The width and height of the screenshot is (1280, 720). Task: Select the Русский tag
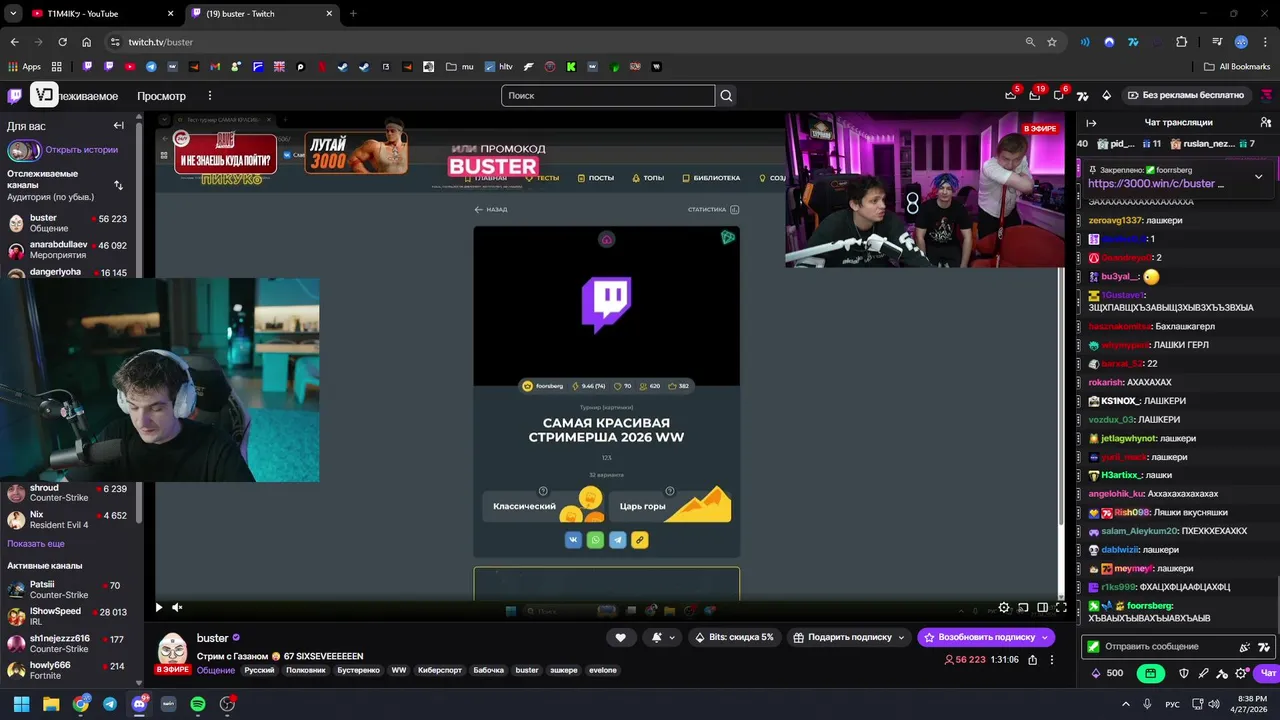[x=259, y=670]
